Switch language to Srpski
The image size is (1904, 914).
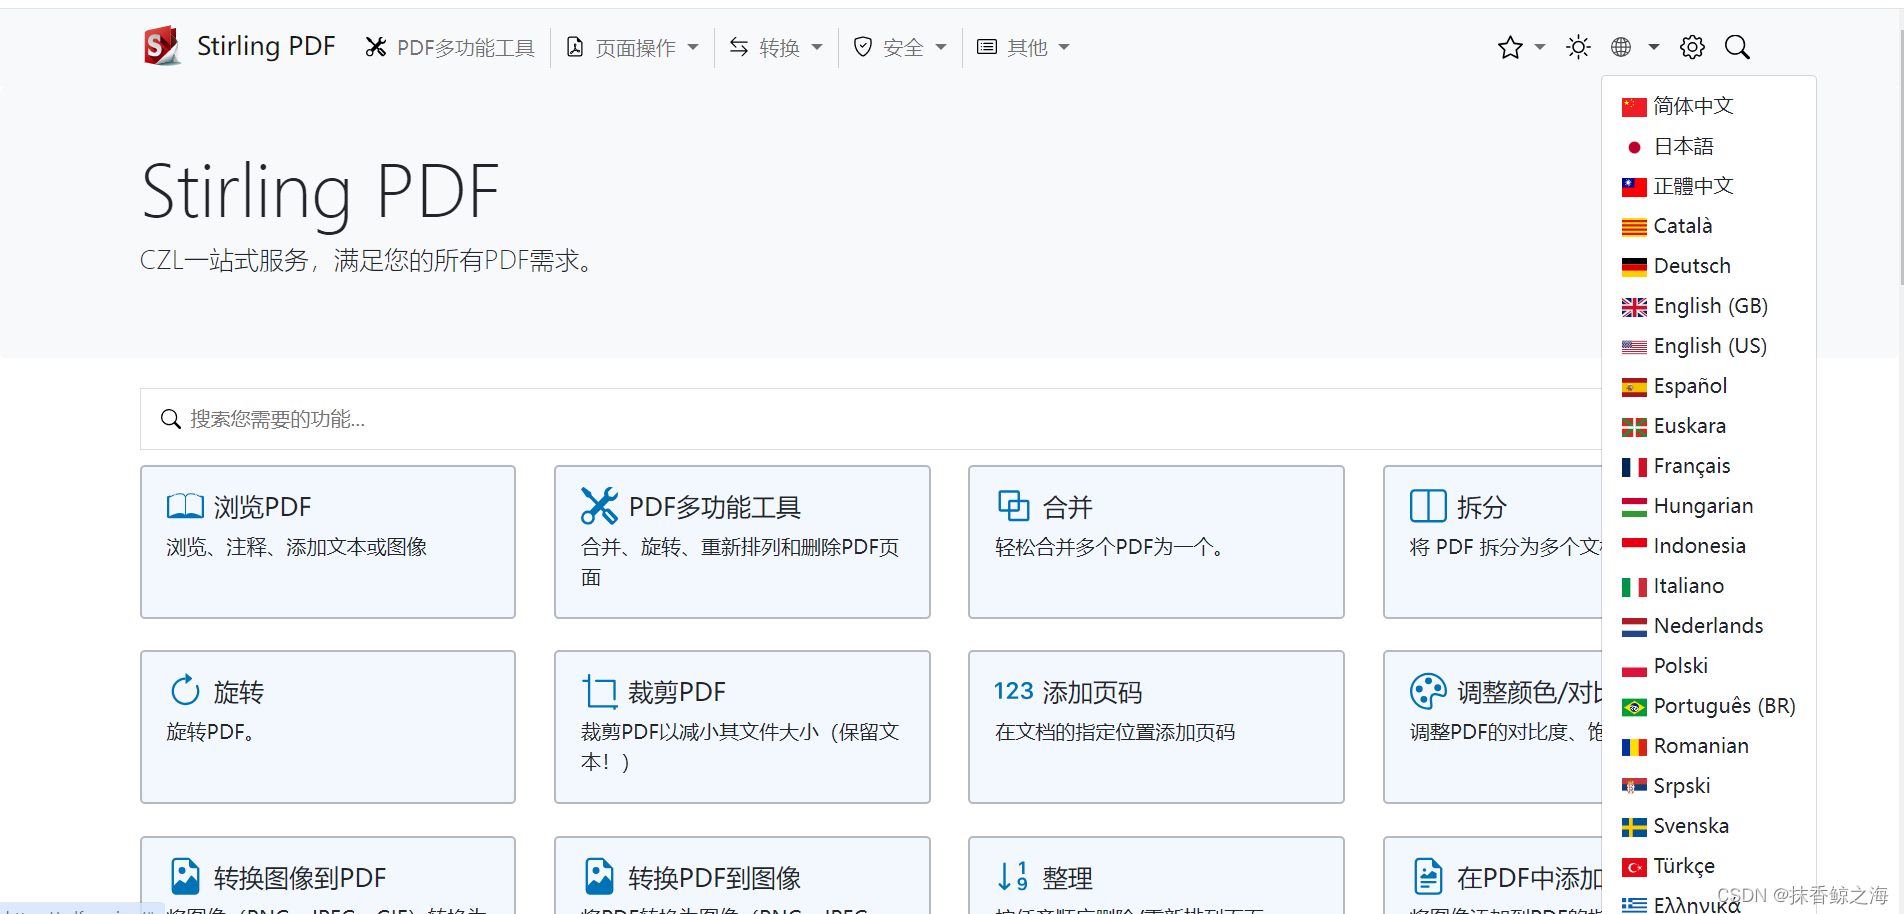(x=1708, y=786)
